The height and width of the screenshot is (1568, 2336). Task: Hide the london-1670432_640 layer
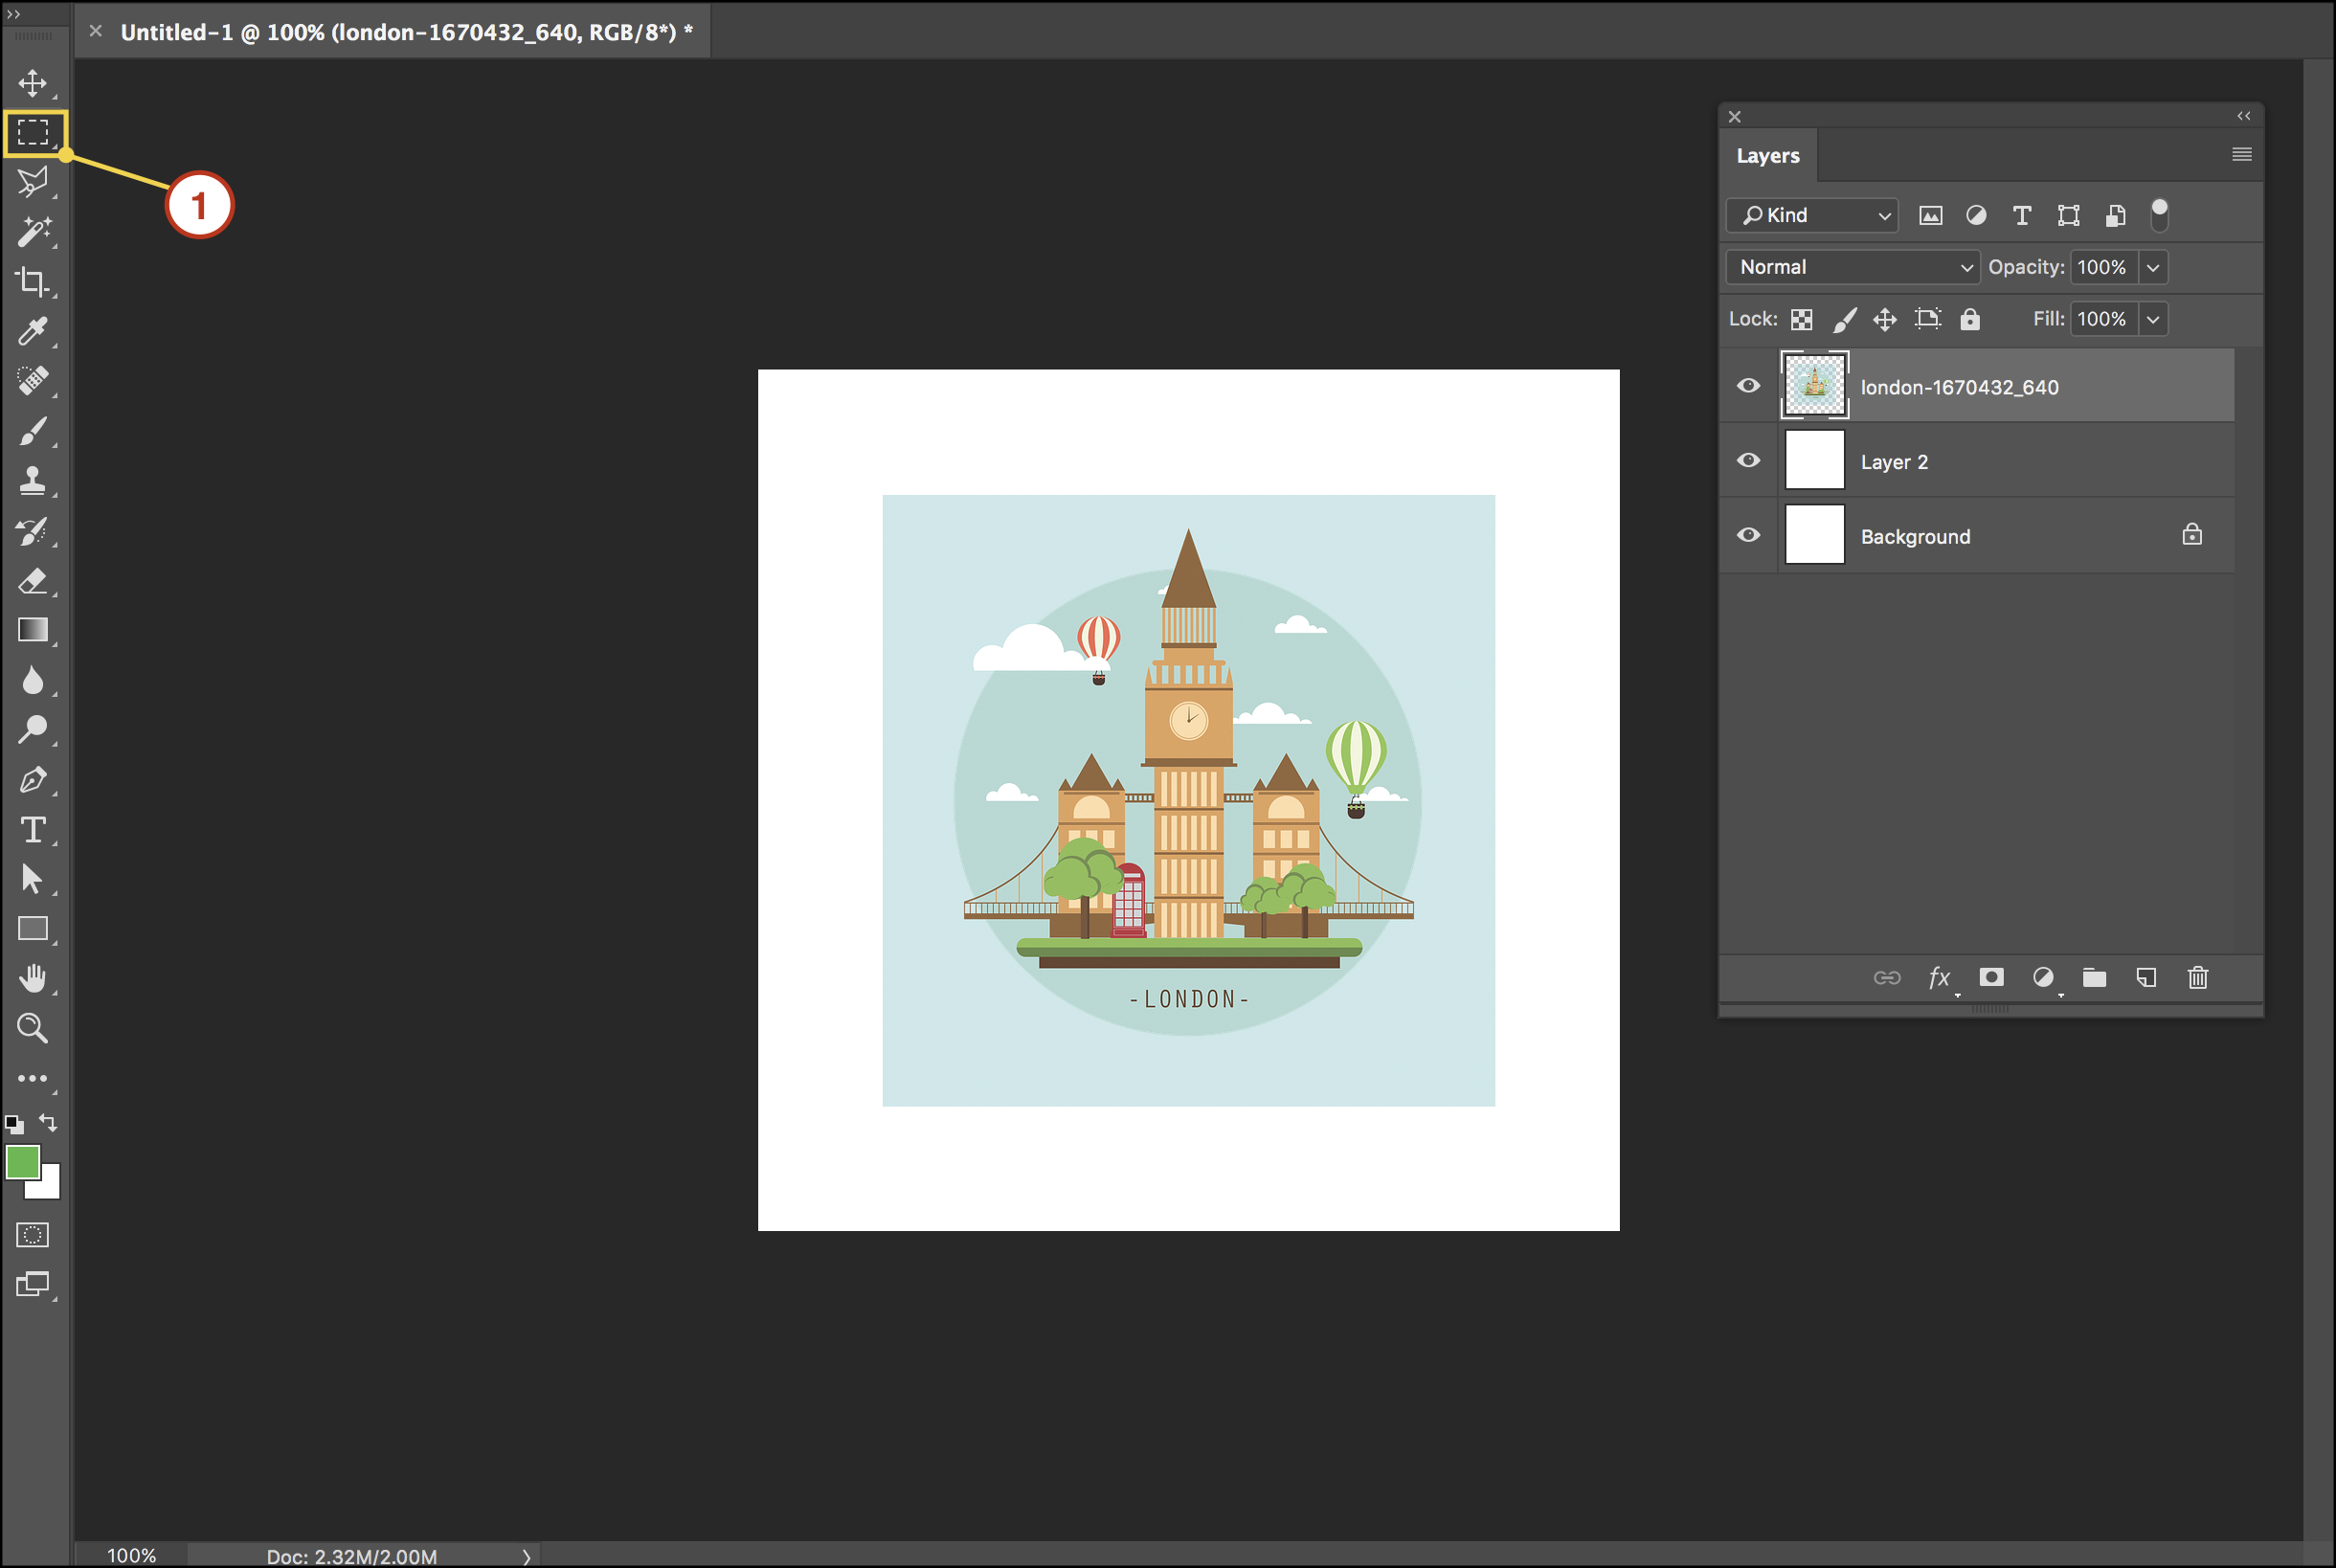tap(1748, 386)
